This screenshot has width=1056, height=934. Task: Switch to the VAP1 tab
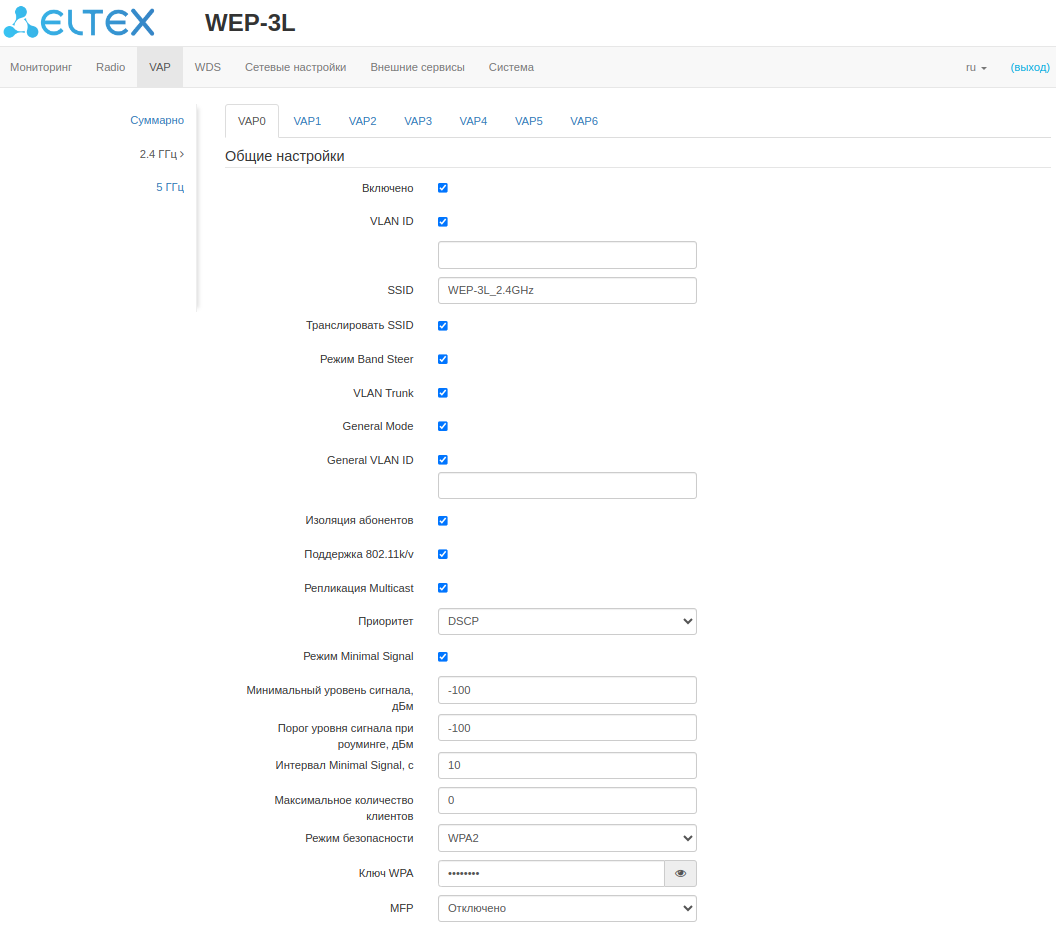point(307,121)
